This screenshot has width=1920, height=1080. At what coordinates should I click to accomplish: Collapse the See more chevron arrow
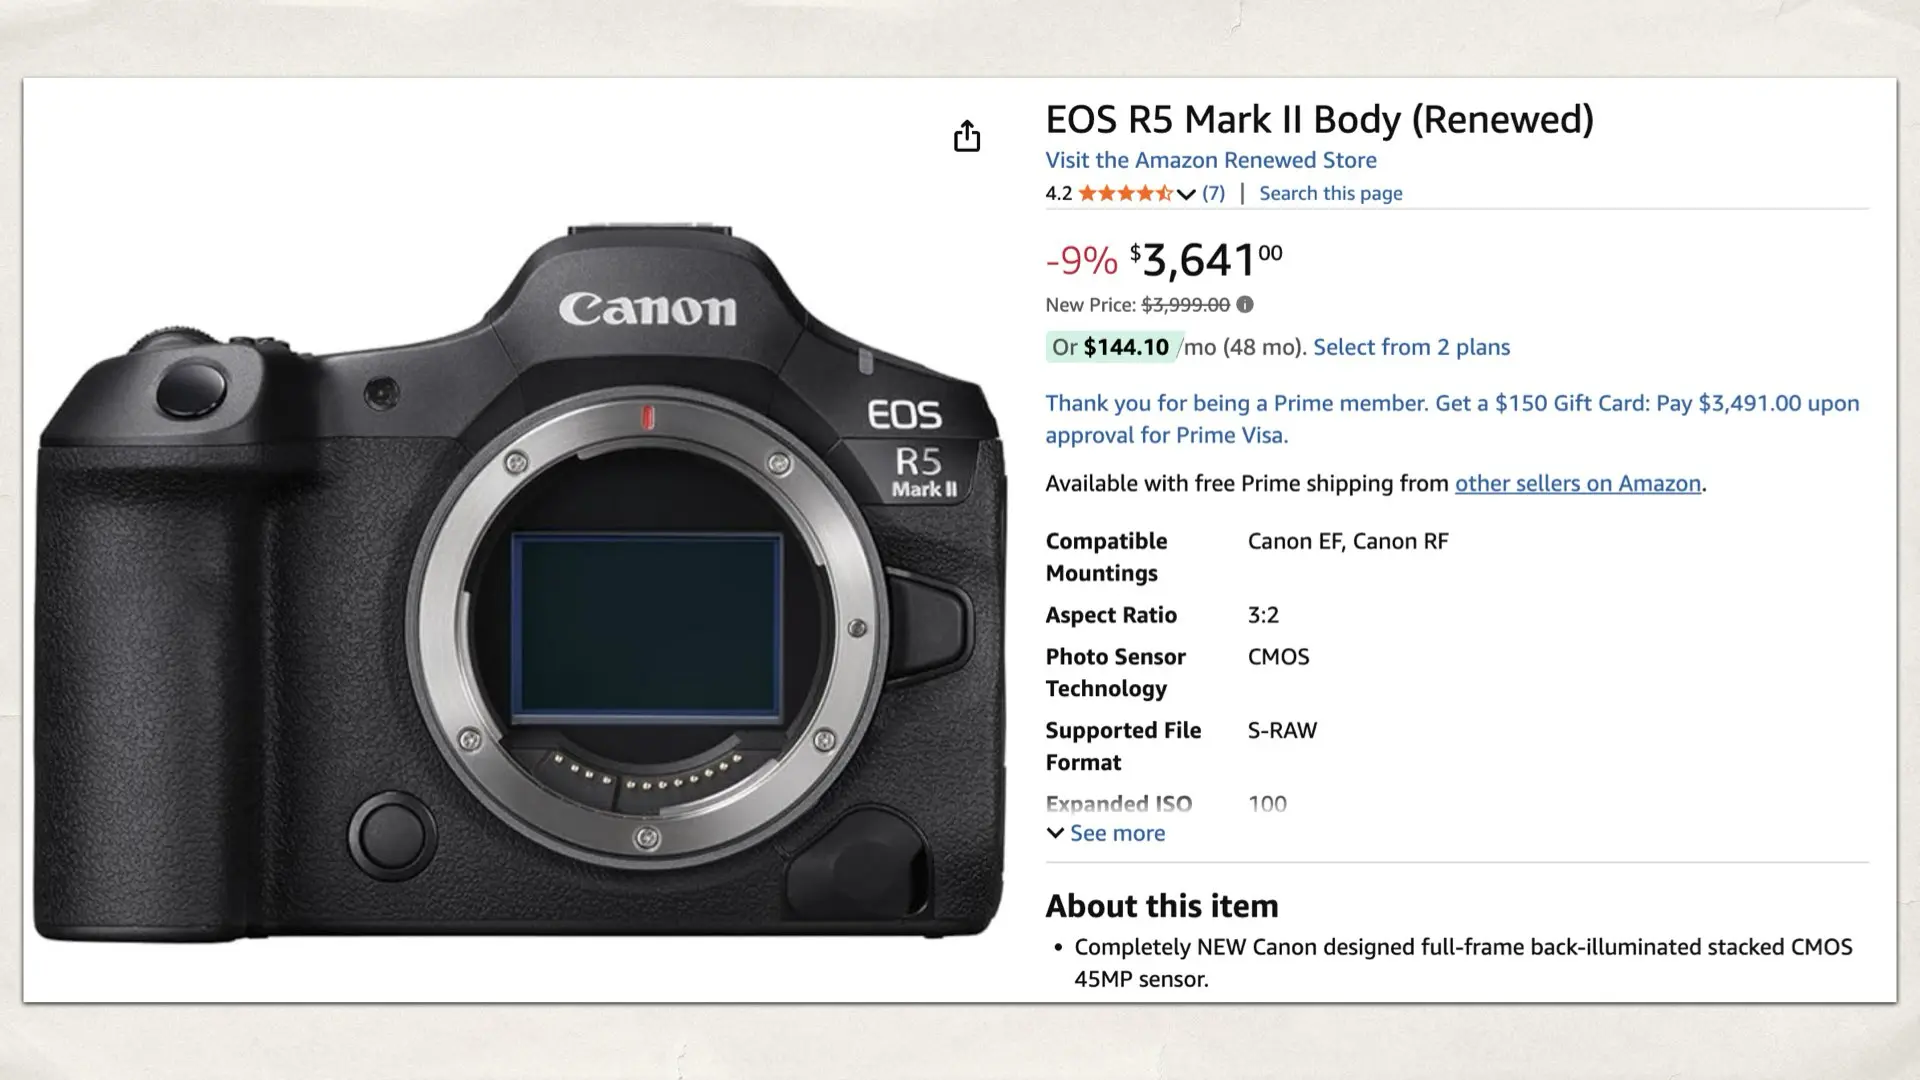click(x=1055, y=833)
